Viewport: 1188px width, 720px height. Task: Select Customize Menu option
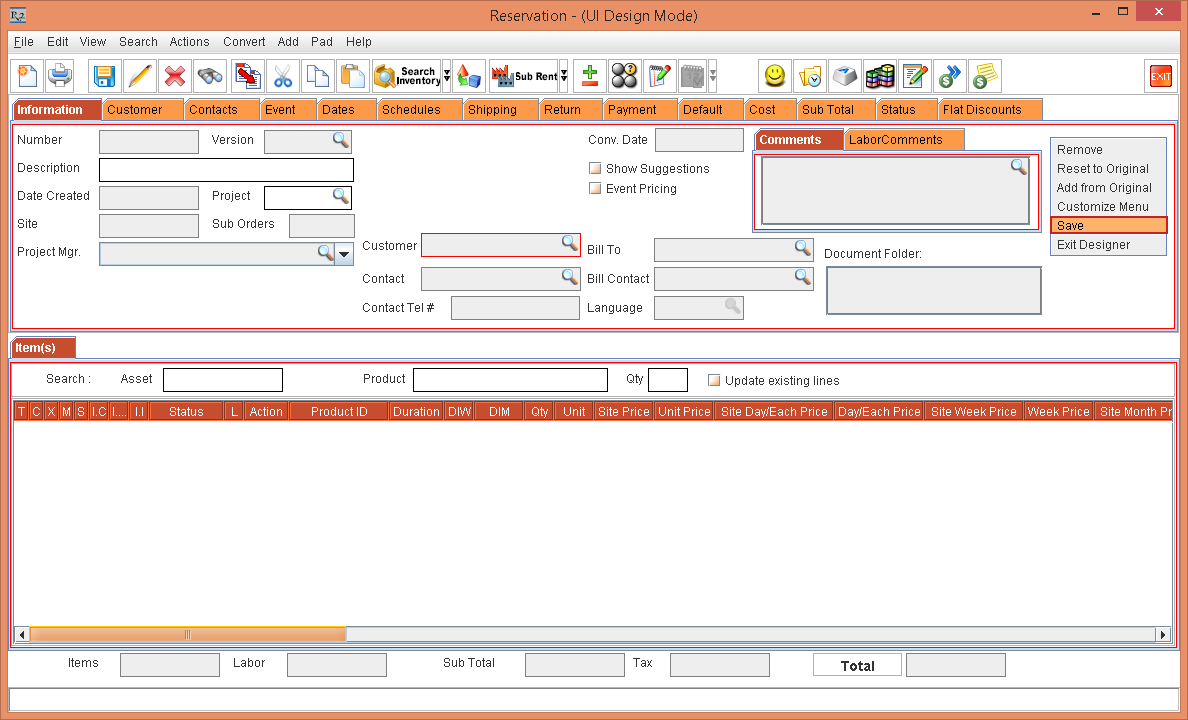pyautogui.click(x=1108, y=206)
